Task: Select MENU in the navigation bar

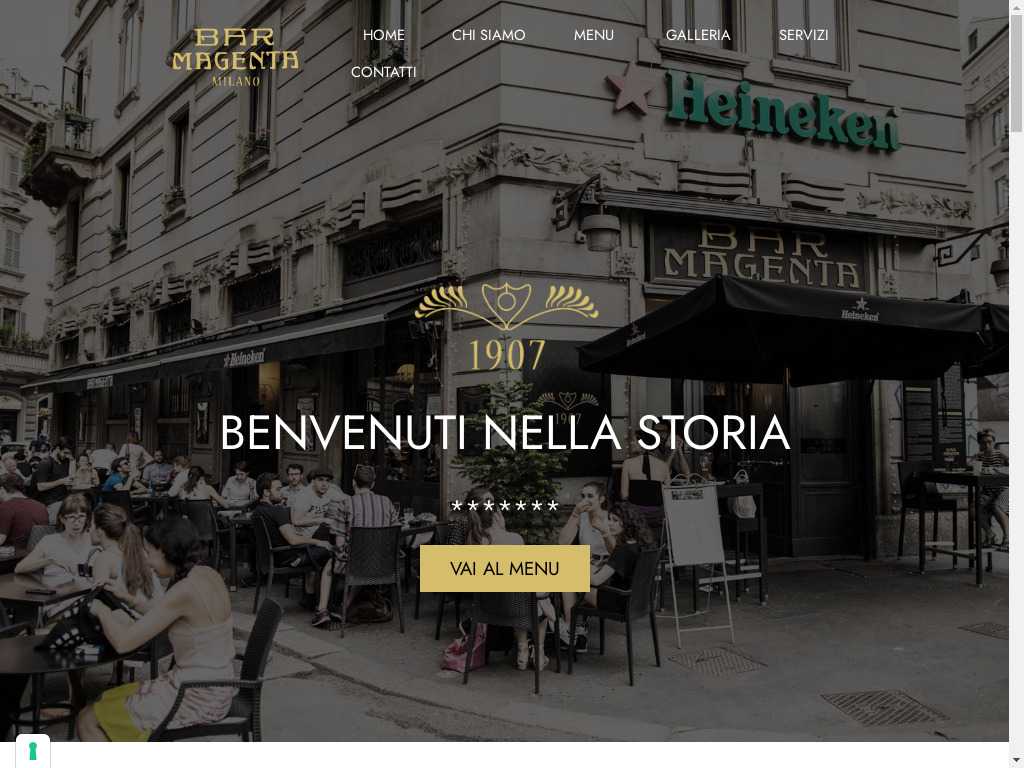Action: click(594, 35)
